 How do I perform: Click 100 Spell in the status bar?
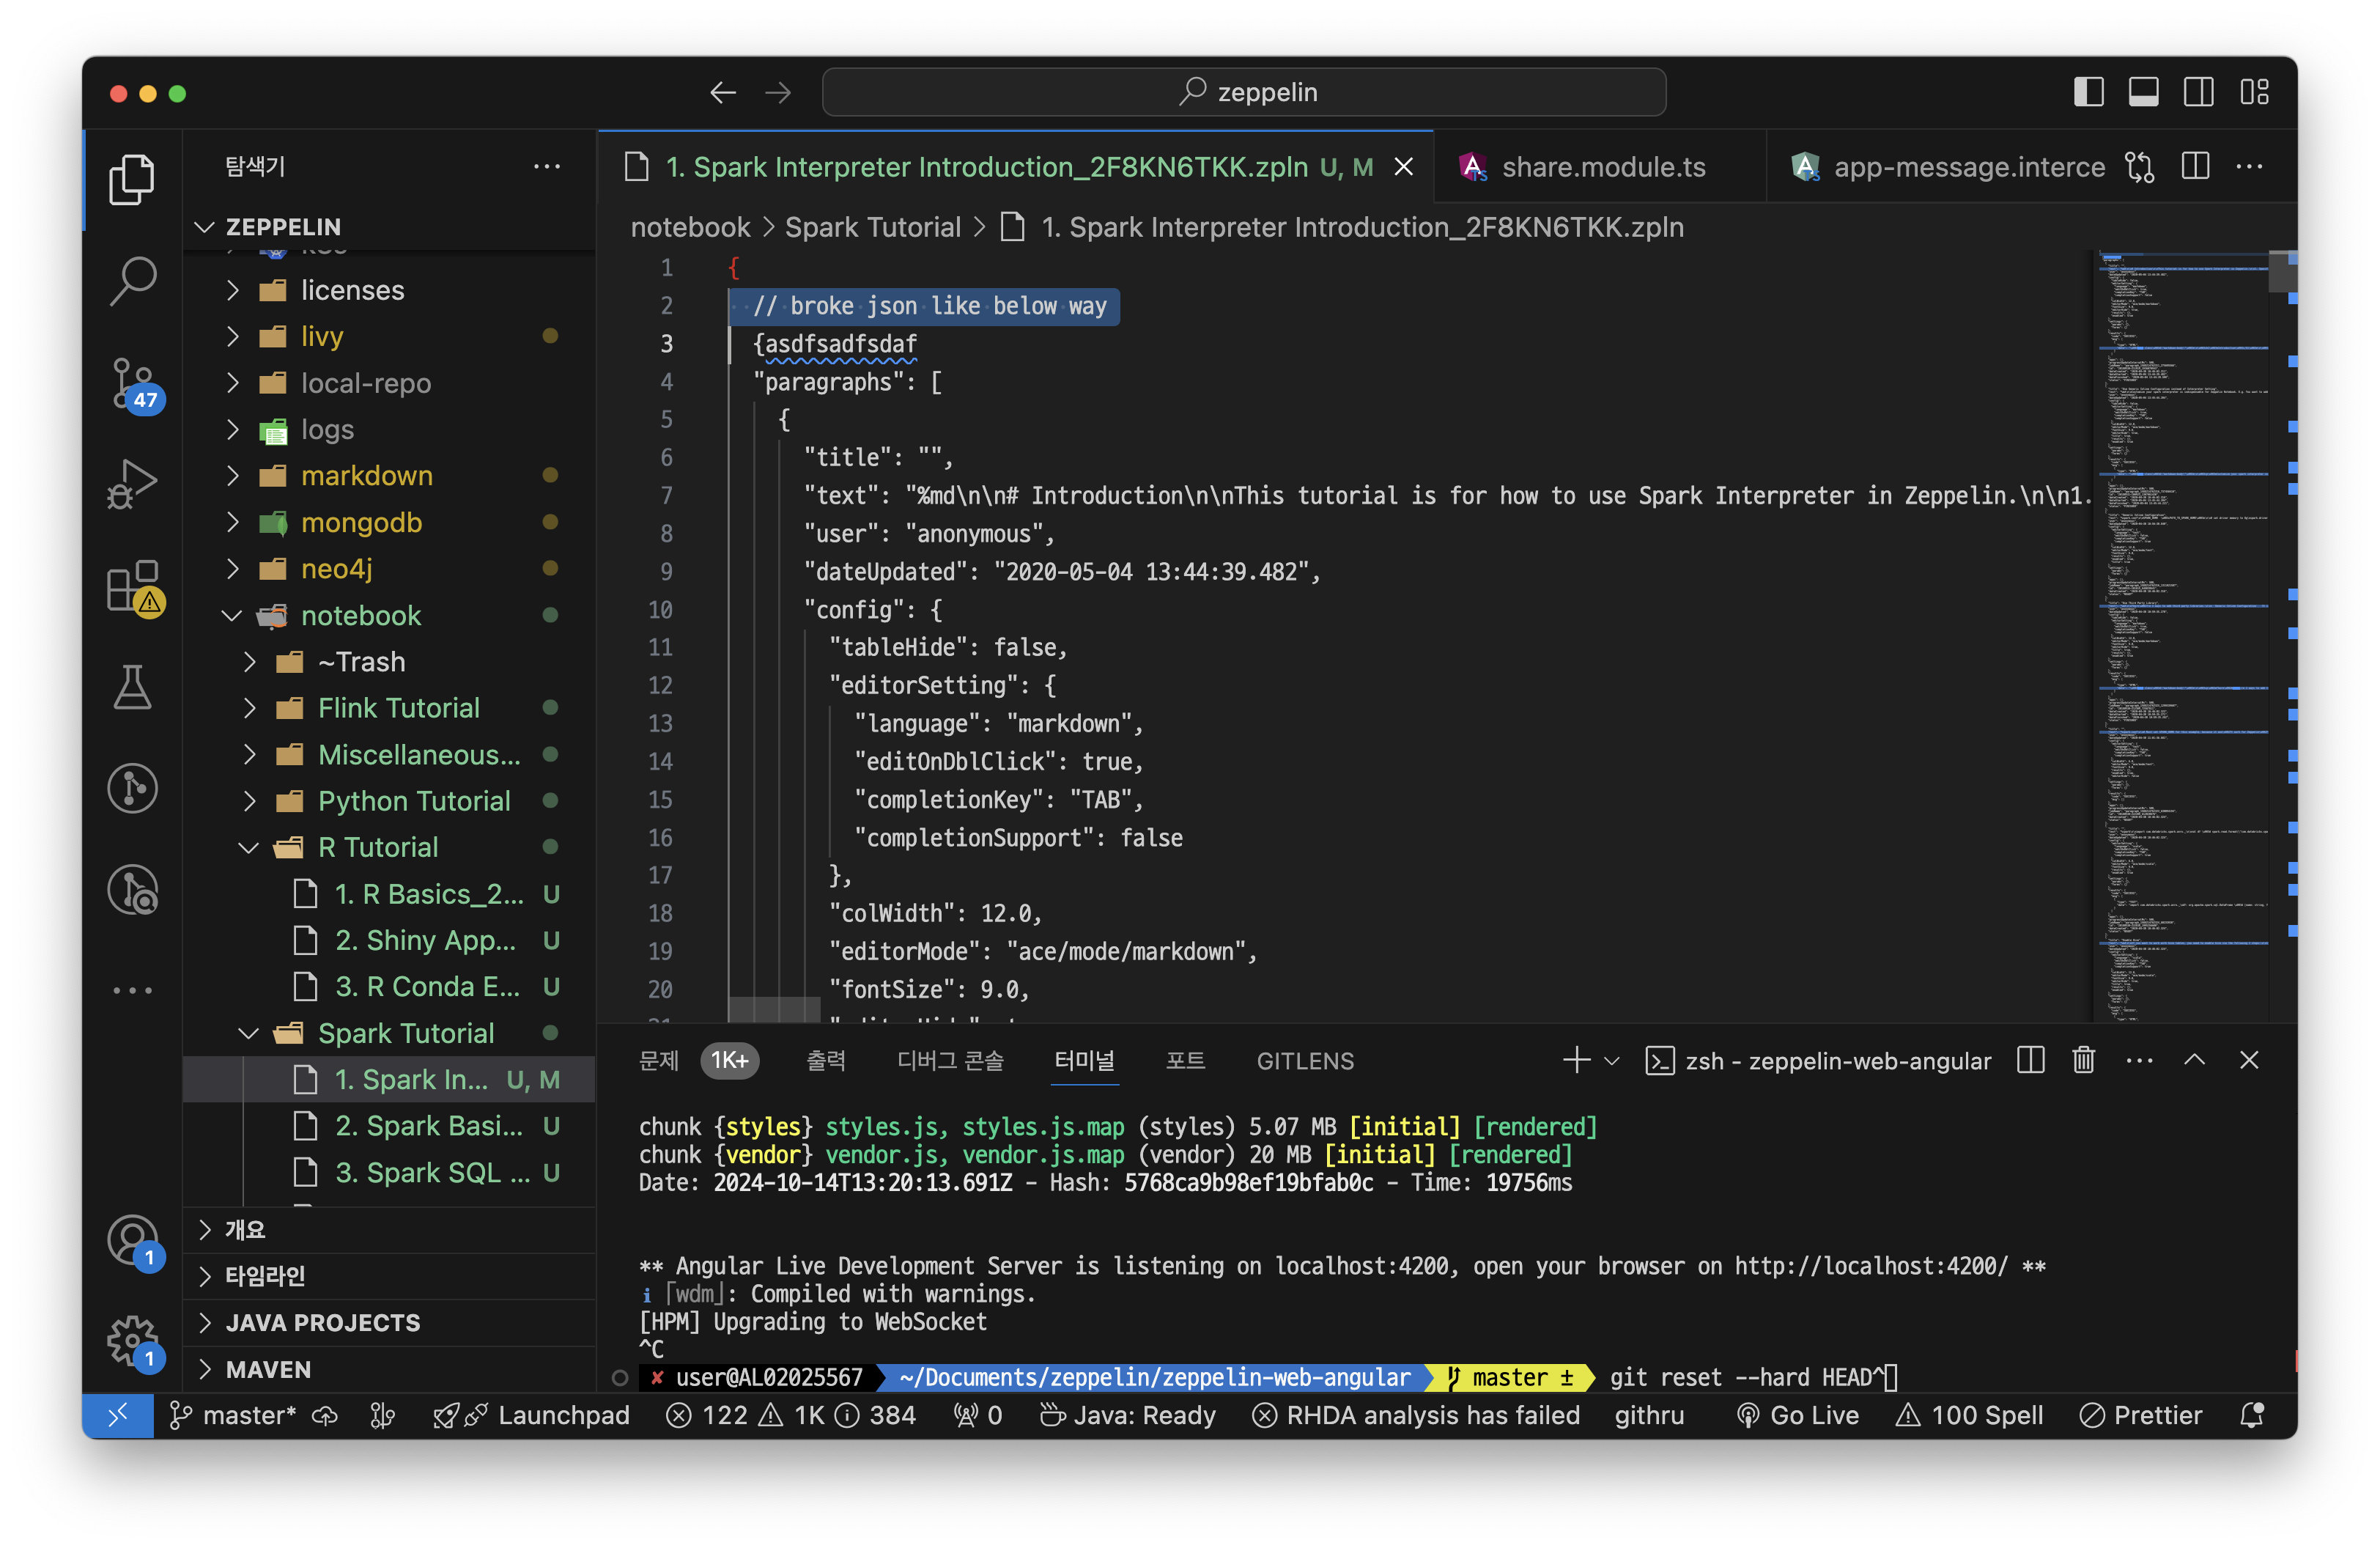1969,1415
